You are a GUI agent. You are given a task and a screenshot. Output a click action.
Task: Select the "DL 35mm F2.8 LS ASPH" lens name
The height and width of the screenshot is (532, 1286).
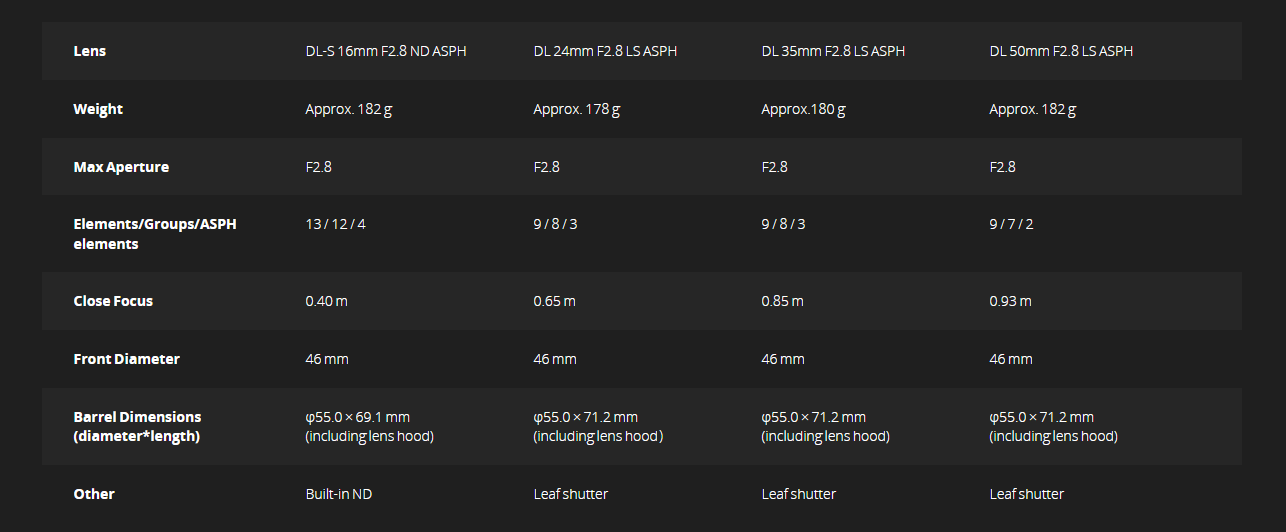coord(833,51)
